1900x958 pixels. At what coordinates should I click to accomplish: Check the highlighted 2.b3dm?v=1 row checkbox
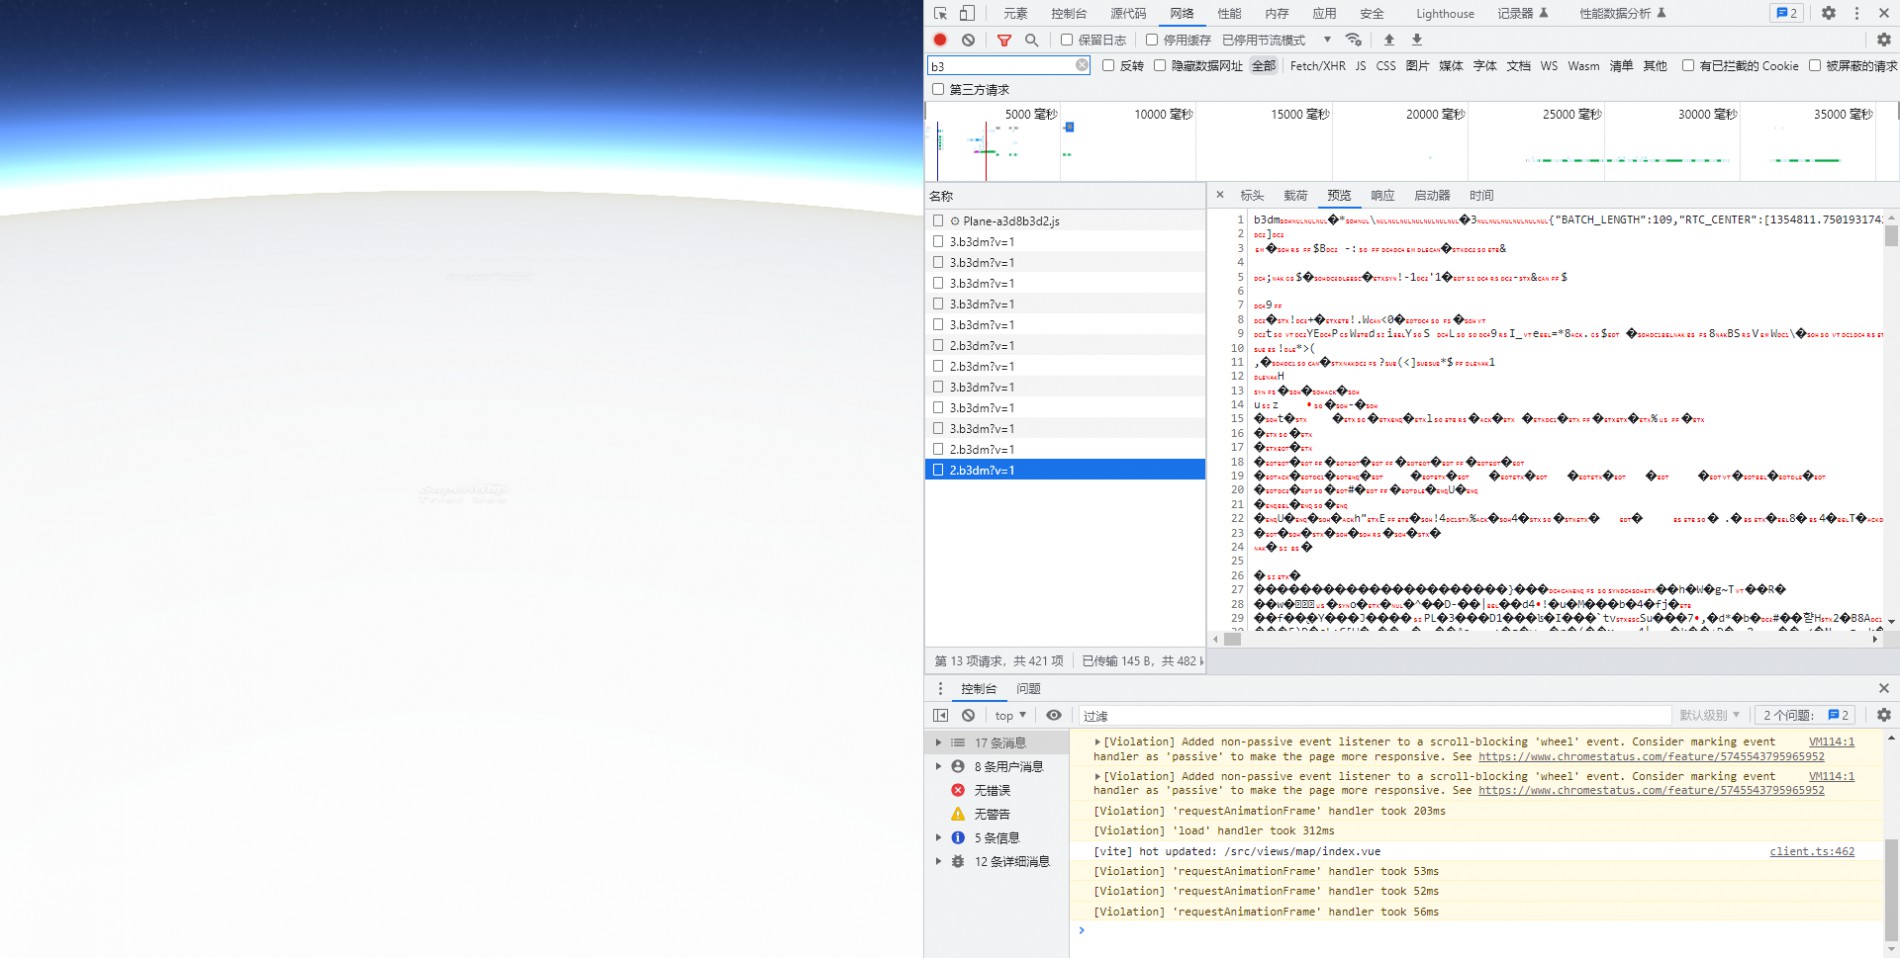coord(938,469)
